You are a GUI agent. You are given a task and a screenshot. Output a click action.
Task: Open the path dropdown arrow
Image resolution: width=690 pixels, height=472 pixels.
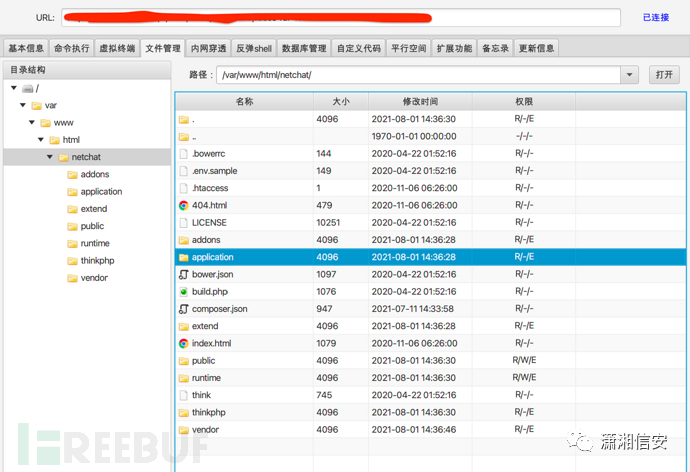pyautogui.click(x=629, y=75)
